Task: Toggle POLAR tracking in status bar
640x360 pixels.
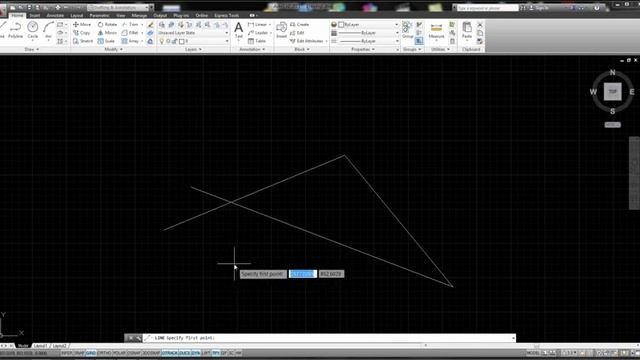Action: [119, 353]
